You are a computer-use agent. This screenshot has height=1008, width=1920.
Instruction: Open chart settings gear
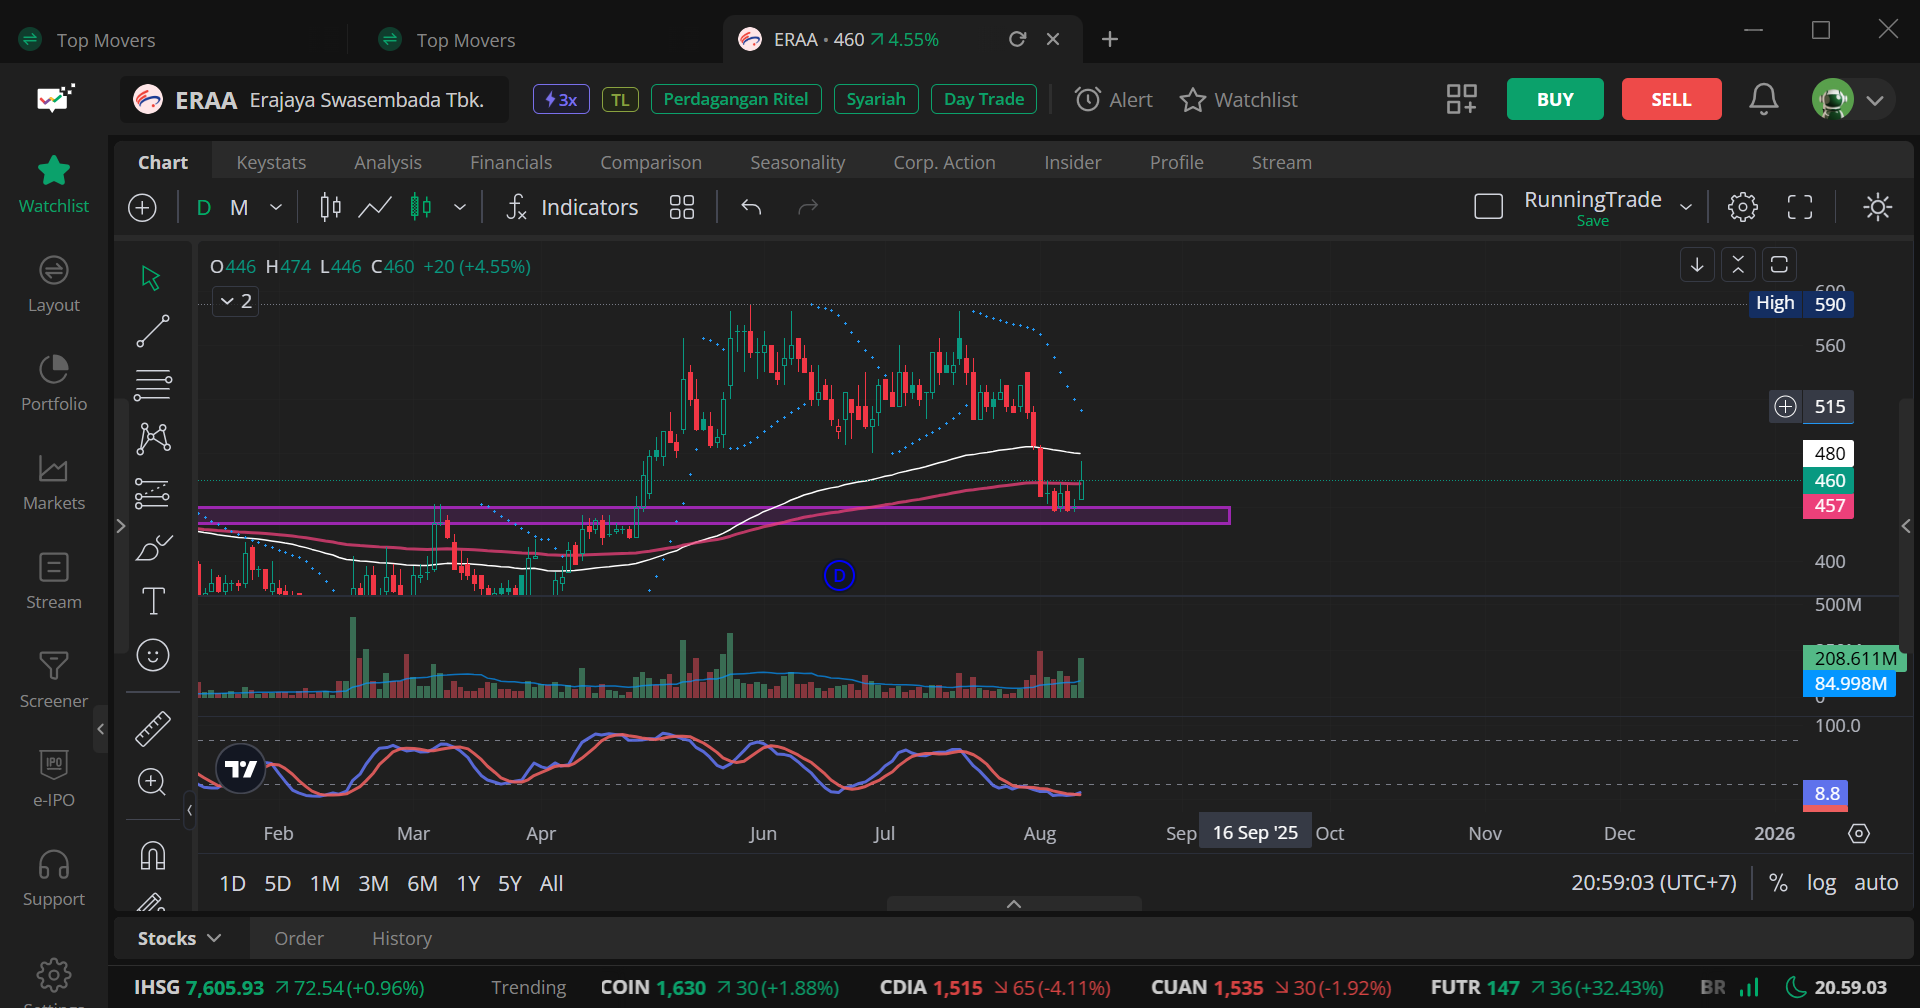tap(1743, 207)
